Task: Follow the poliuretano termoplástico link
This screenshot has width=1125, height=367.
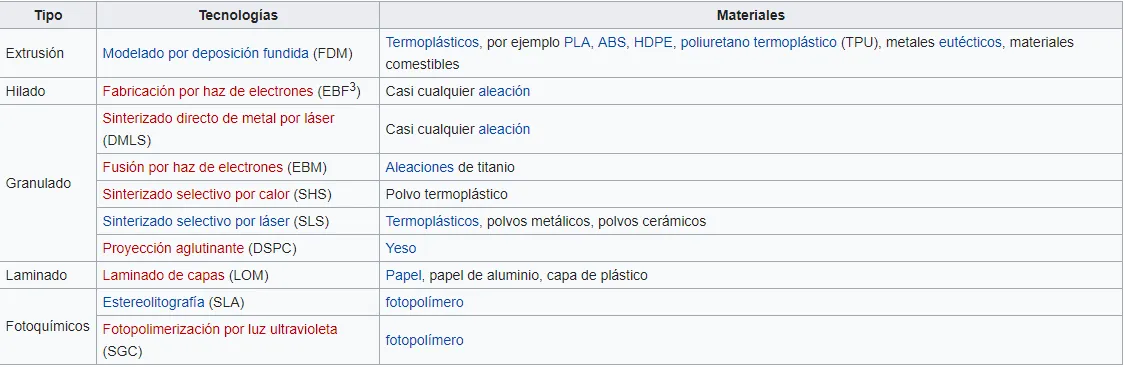Action: point(758,42)
